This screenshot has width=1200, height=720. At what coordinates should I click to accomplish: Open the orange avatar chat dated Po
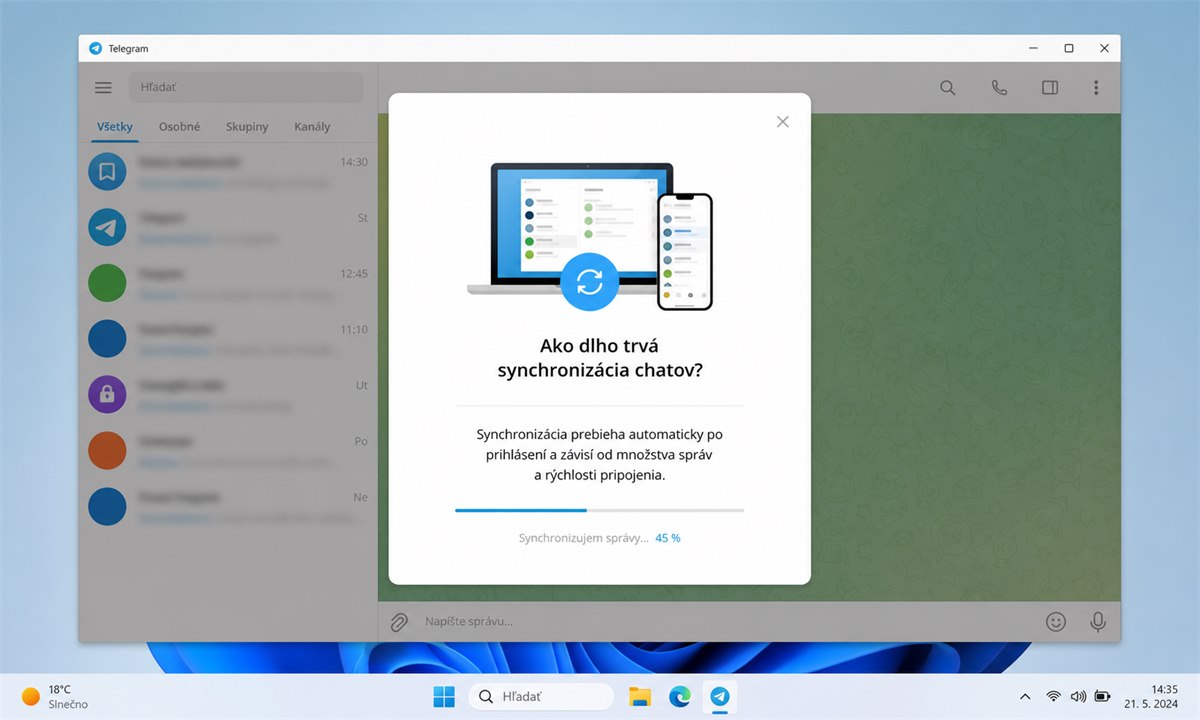click(x=228, y=452)
